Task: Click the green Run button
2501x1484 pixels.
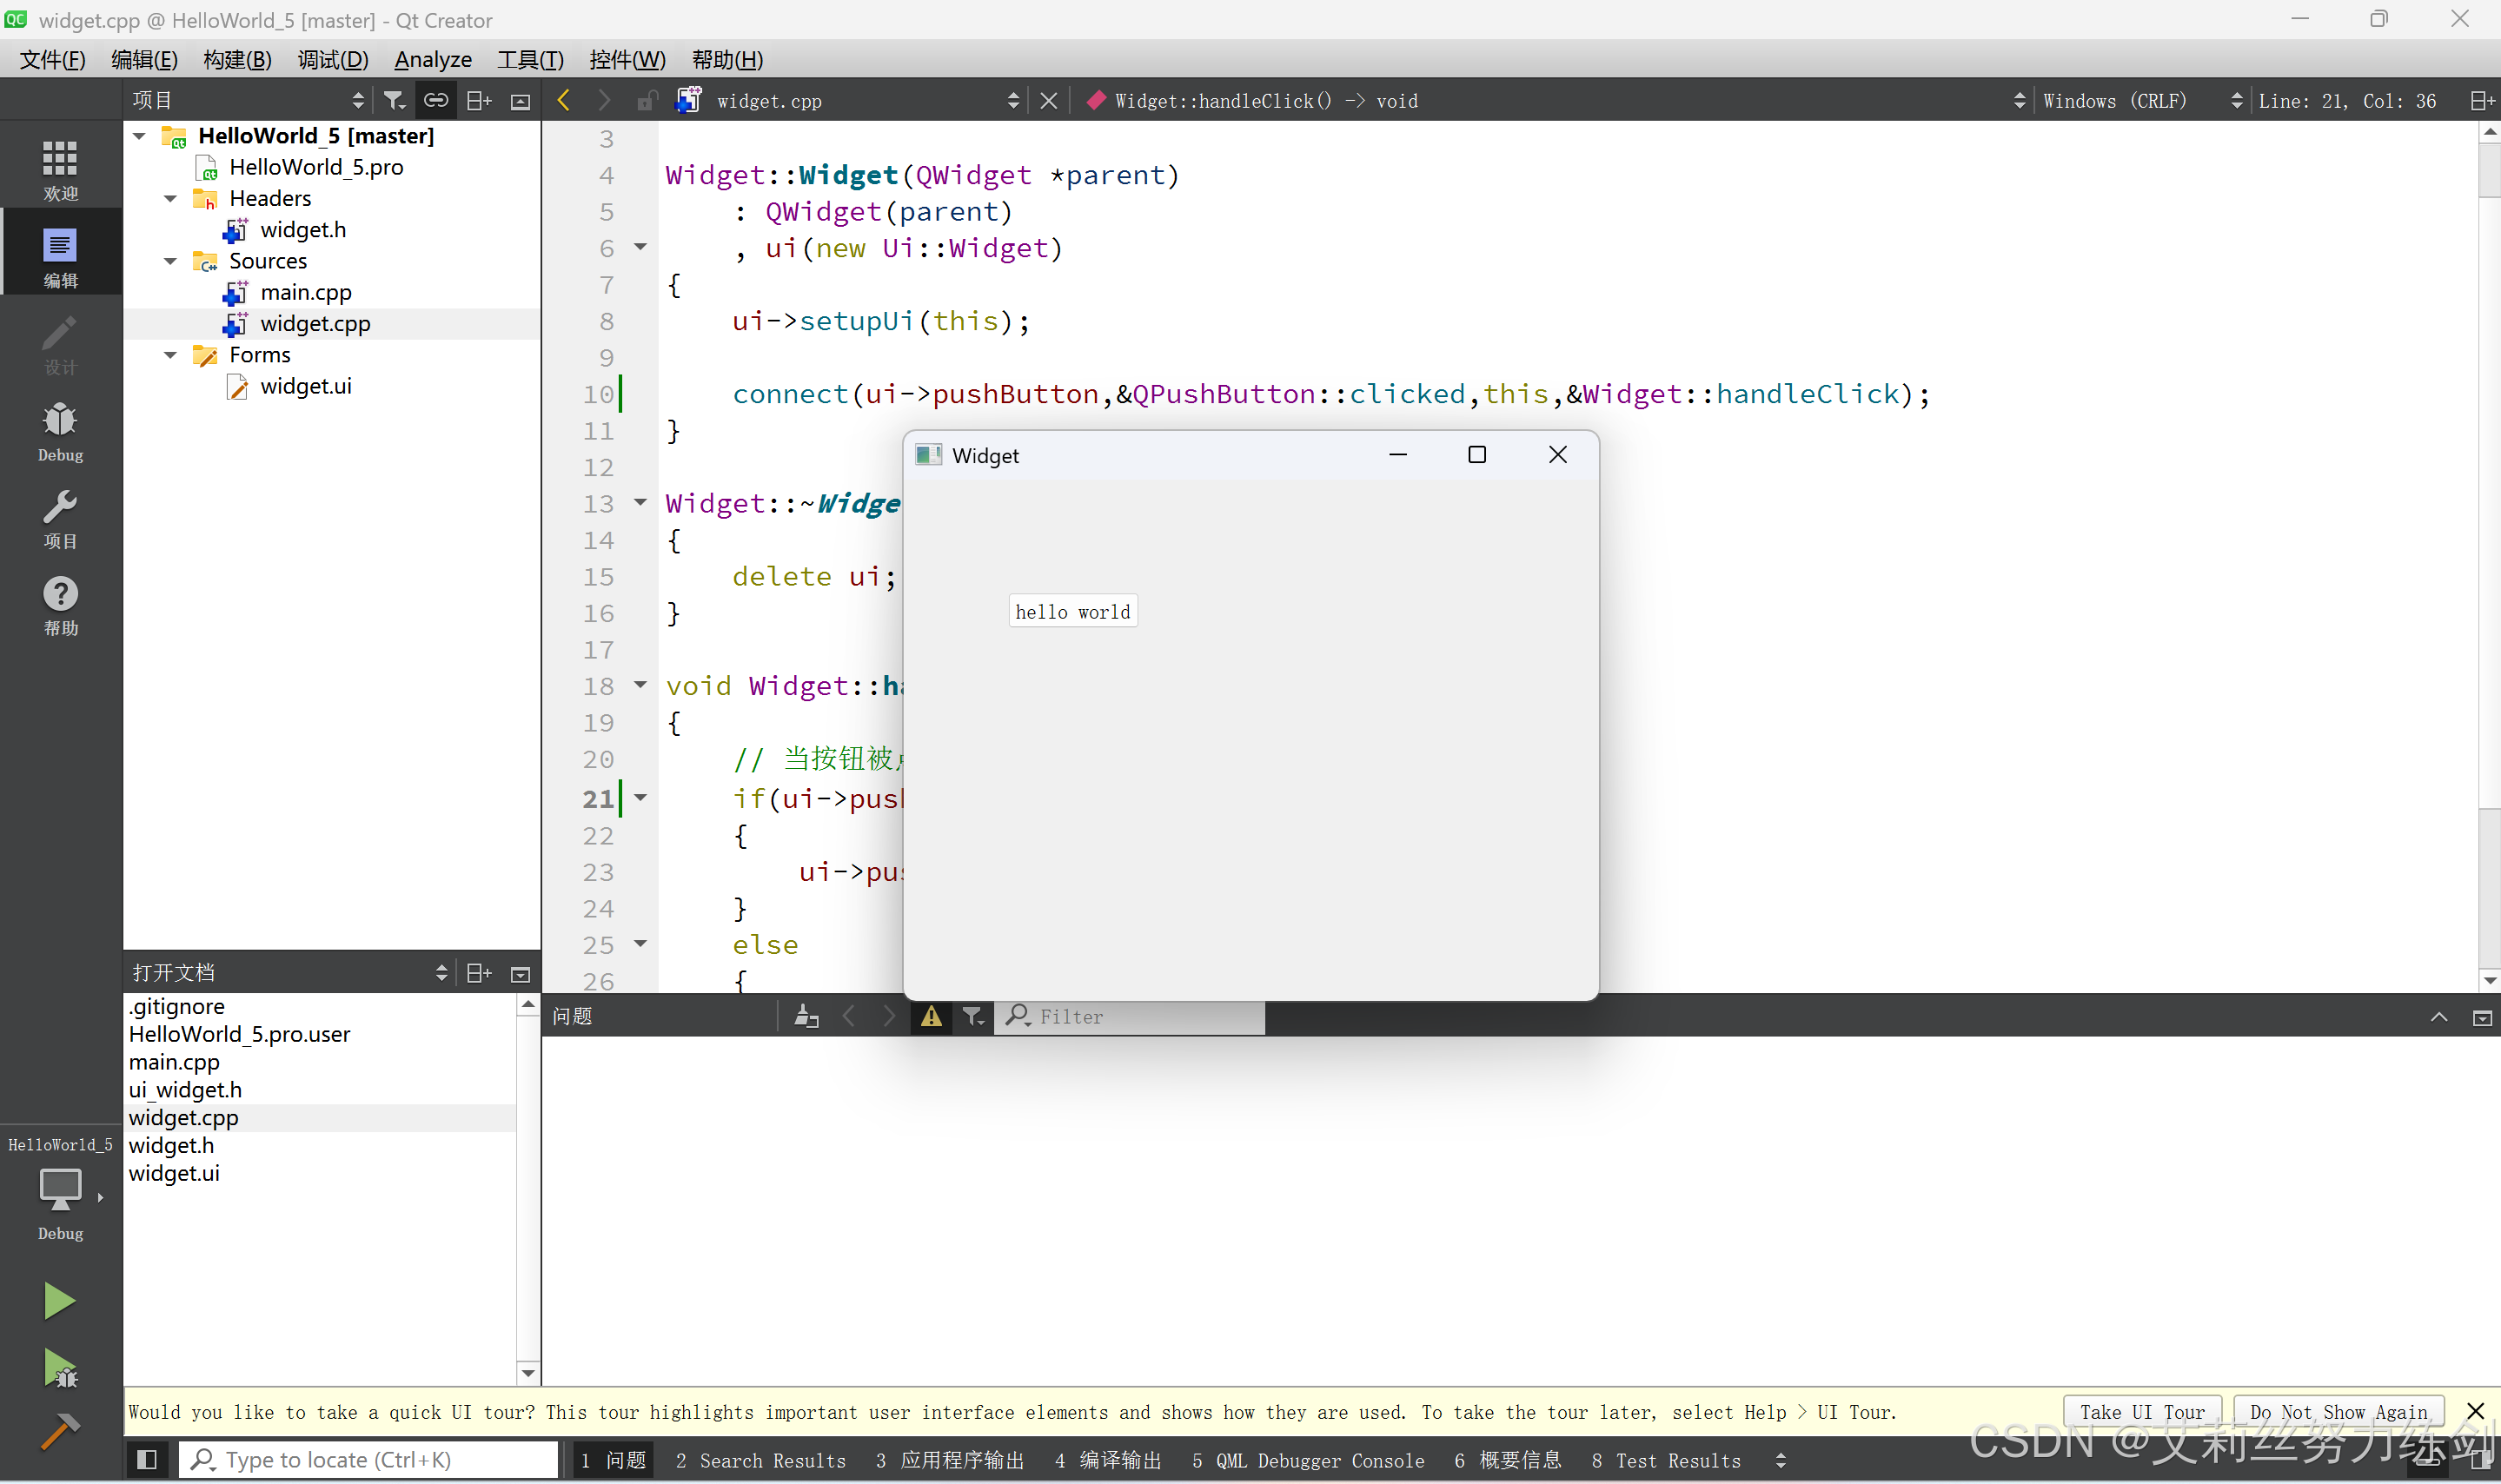Action: (59, 1301)
